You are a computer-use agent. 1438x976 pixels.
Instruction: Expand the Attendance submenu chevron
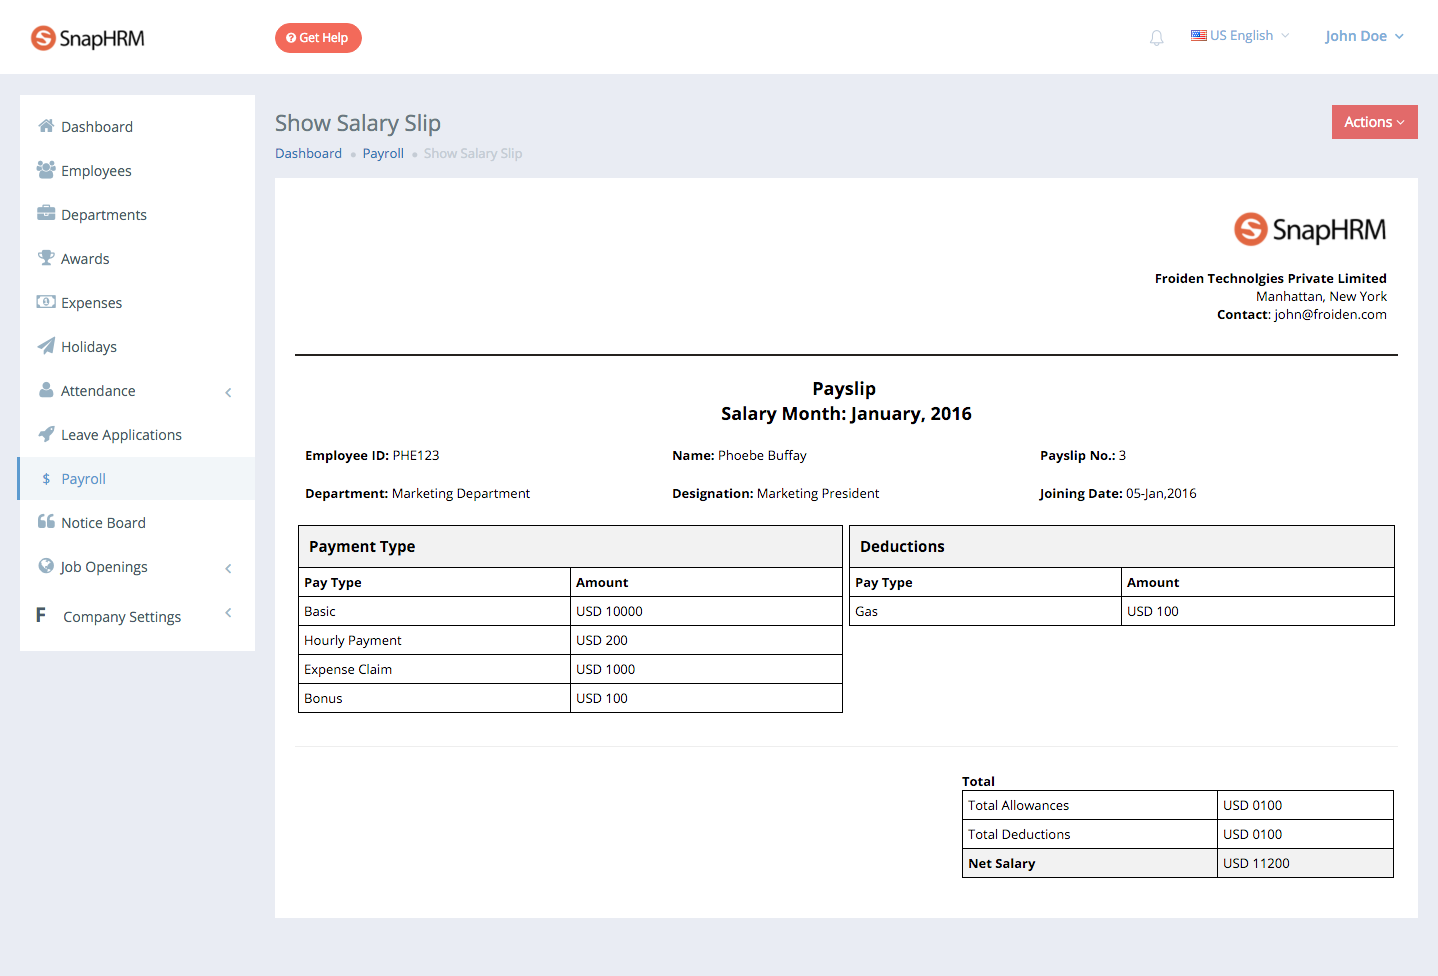[228, 392]
